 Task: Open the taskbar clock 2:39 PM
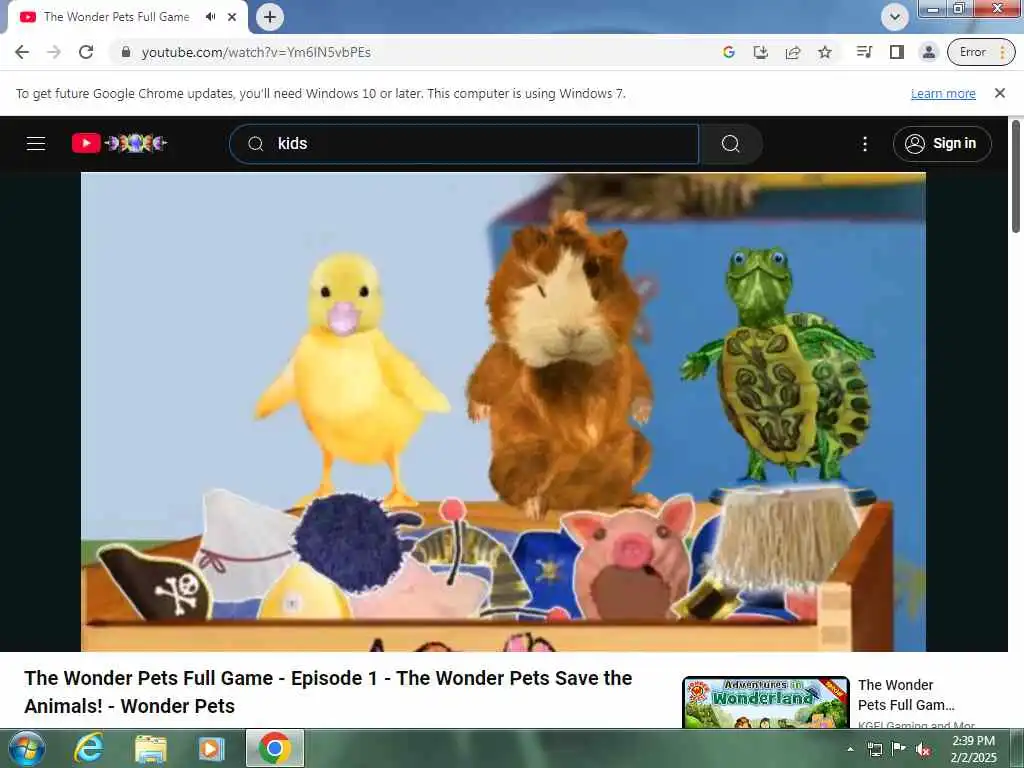pyautogui.click(x=973, y=749)
